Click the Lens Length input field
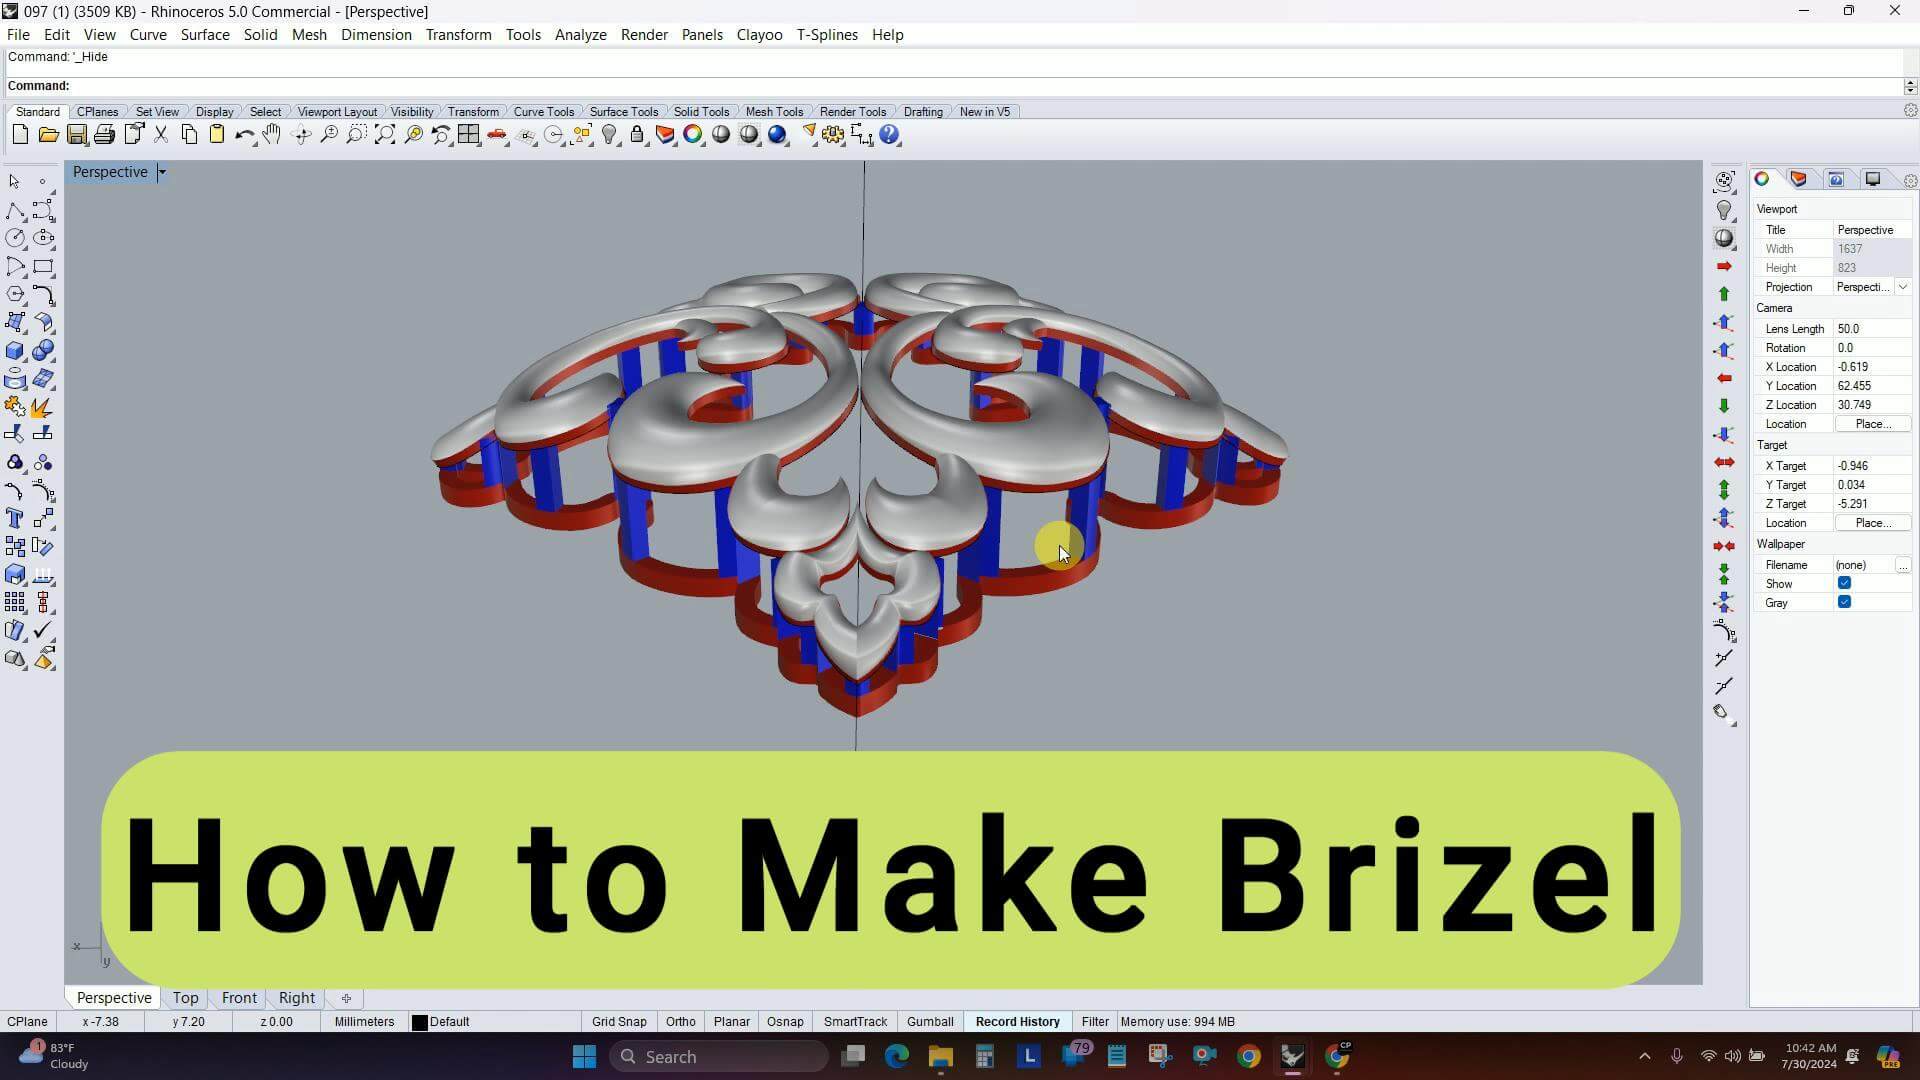 click(1872, 329)
